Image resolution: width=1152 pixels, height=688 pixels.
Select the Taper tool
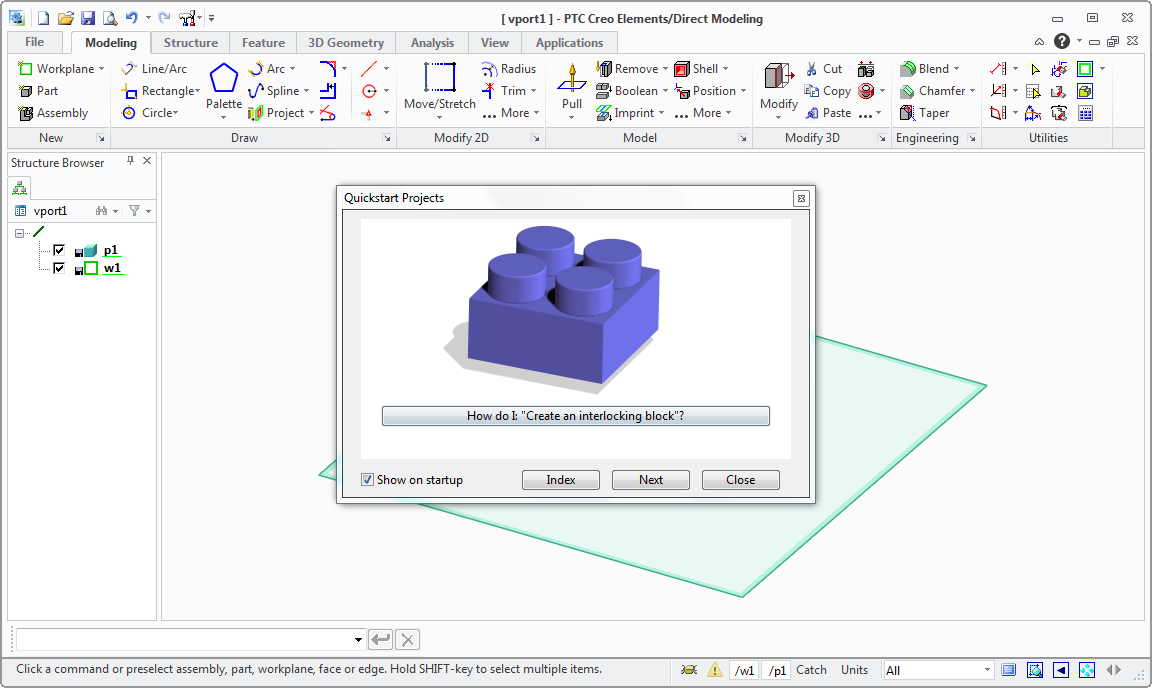click(x=925, y=112)
